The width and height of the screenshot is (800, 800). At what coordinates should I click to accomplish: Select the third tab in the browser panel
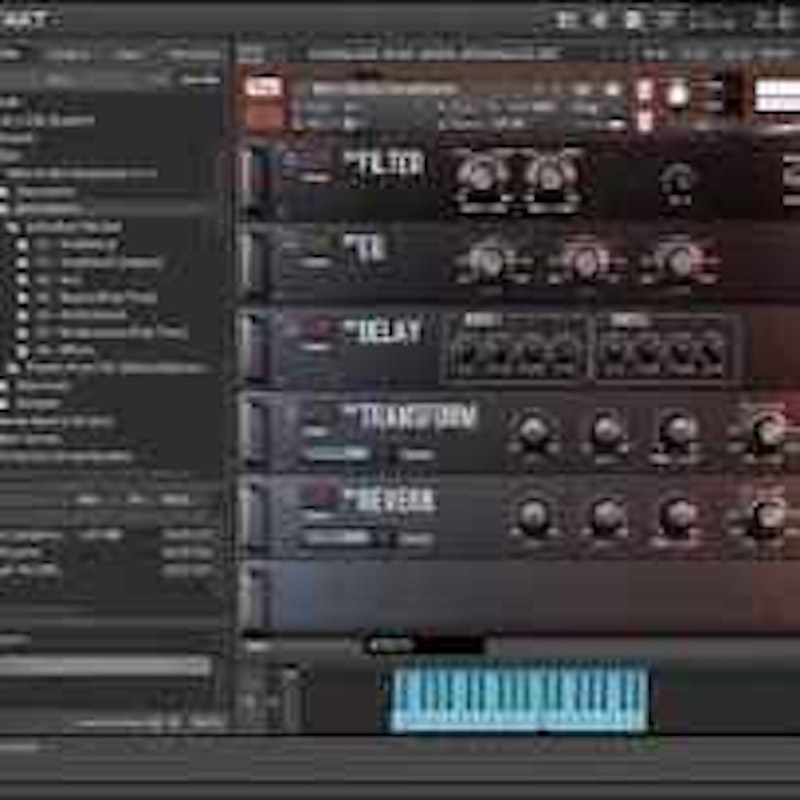[127, 54]
